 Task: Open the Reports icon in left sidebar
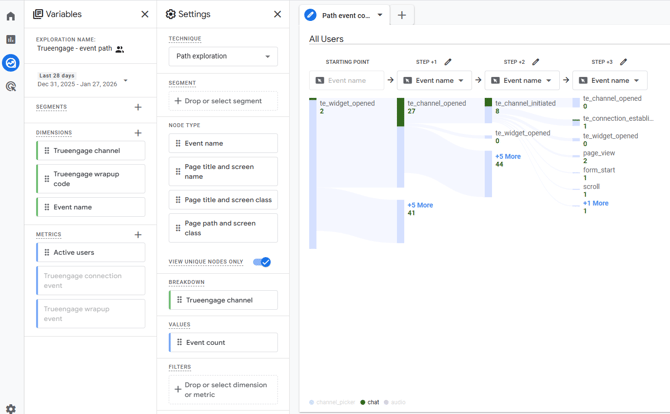point(11,40)
